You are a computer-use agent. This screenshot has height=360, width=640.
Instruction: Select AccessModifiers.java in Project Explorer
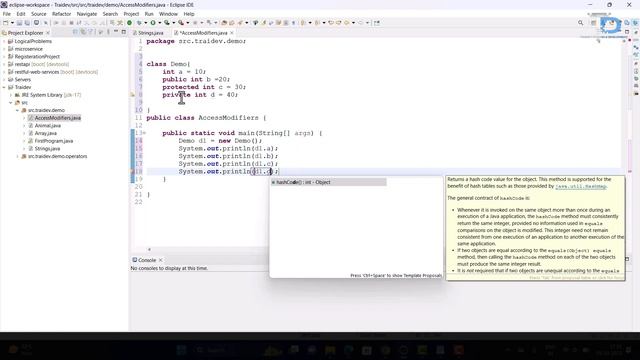click(x=58, y=118)
